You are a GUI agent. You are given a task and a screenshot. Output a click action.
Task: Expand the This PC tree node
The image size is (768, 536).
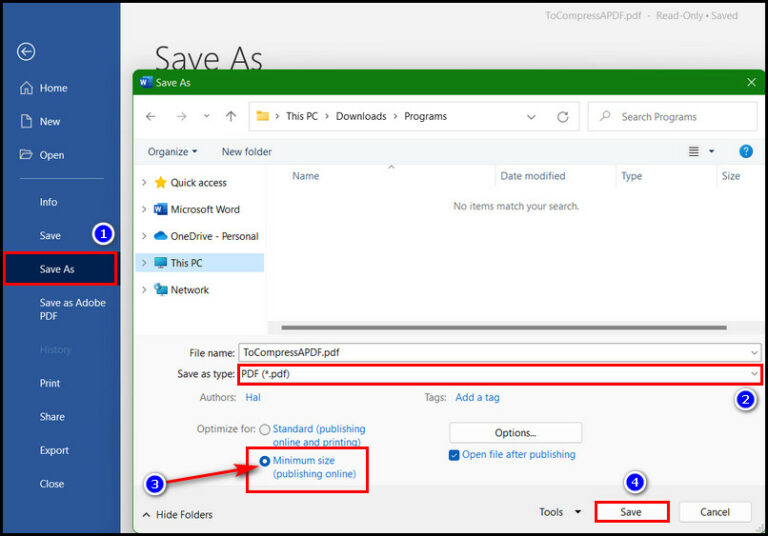tap(144, 263)
